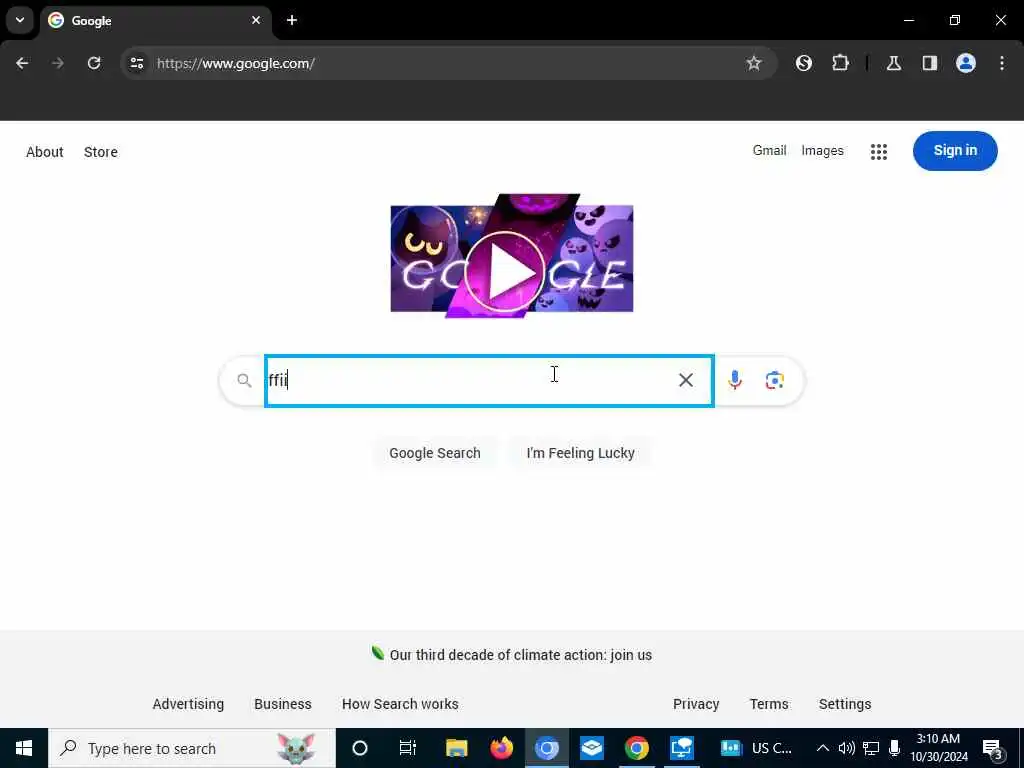Sign in to Google account
Screen dimensions: 1024x768
click(x=955, y=151)
